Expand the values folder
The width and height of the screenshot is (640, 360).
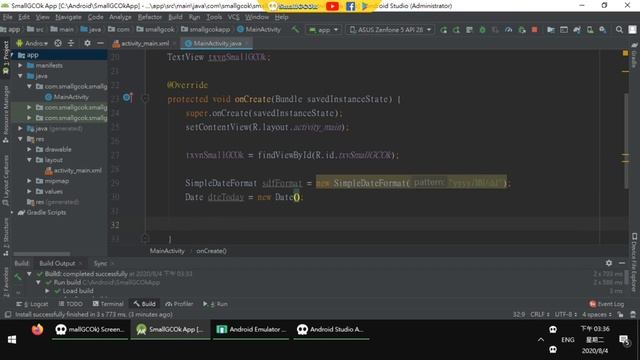pyautogui.click(x=29, y=191)
